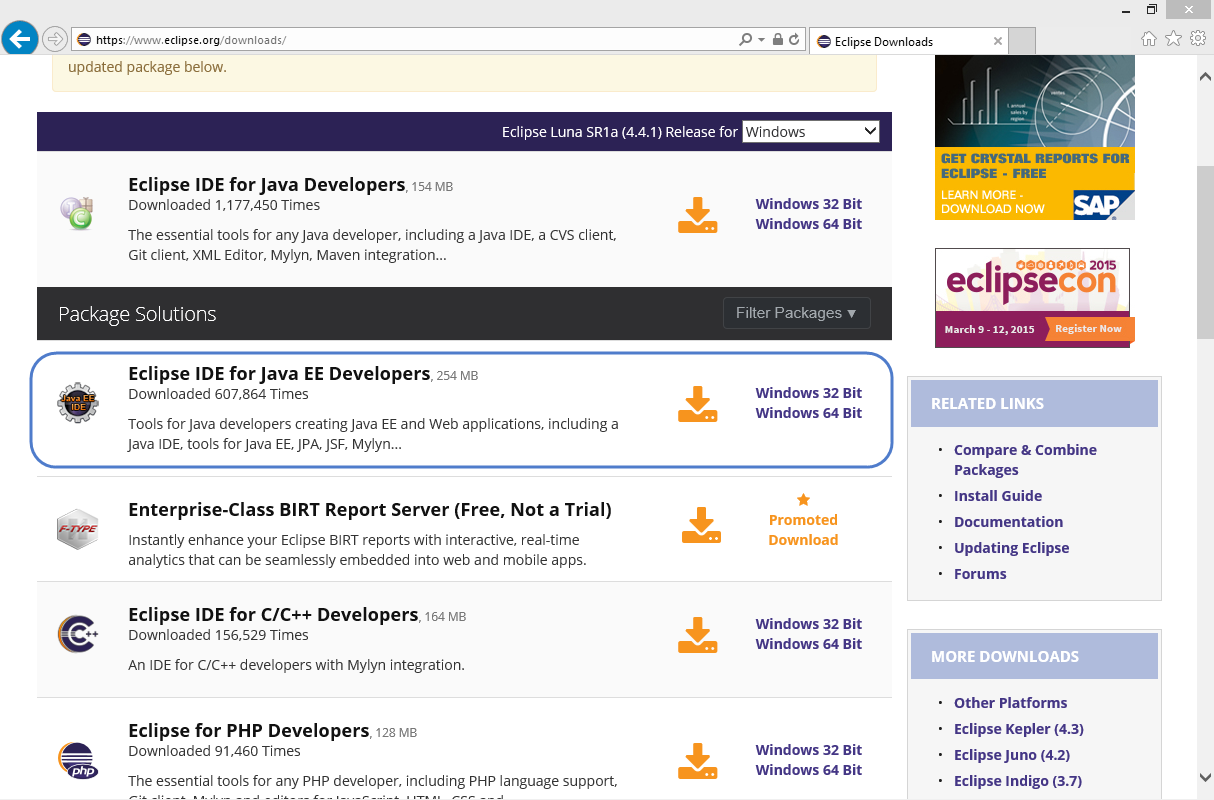Click the browser Forward arrow button

[x=55, y=39]
